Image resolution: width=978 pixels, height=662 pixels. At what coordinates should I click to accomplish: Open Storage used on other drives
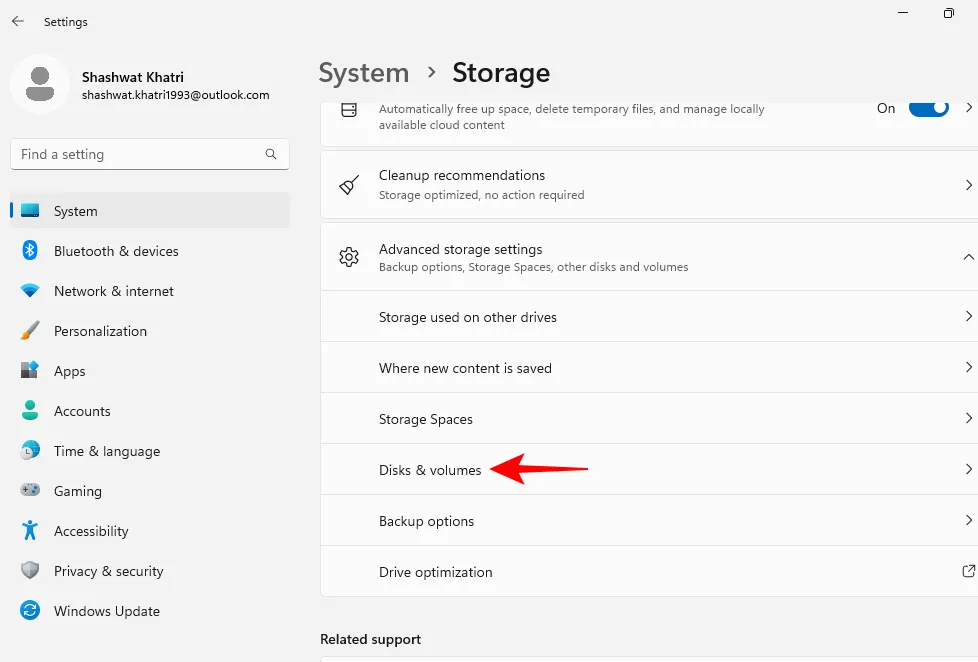coord(649,316)
